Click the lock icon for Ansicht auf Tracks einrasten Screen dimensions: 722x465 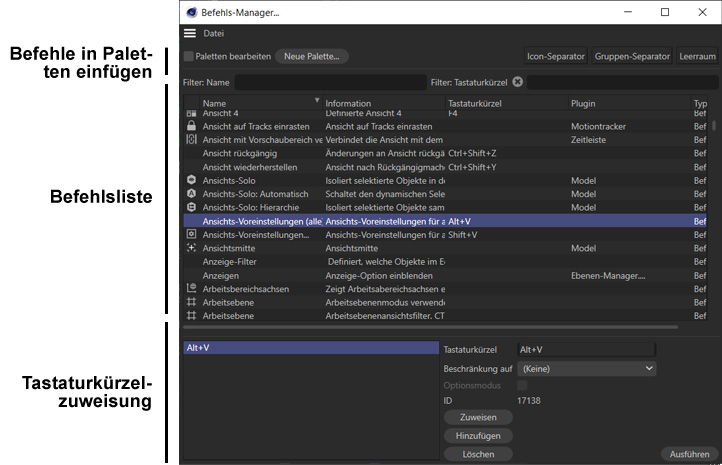[191, 126]
